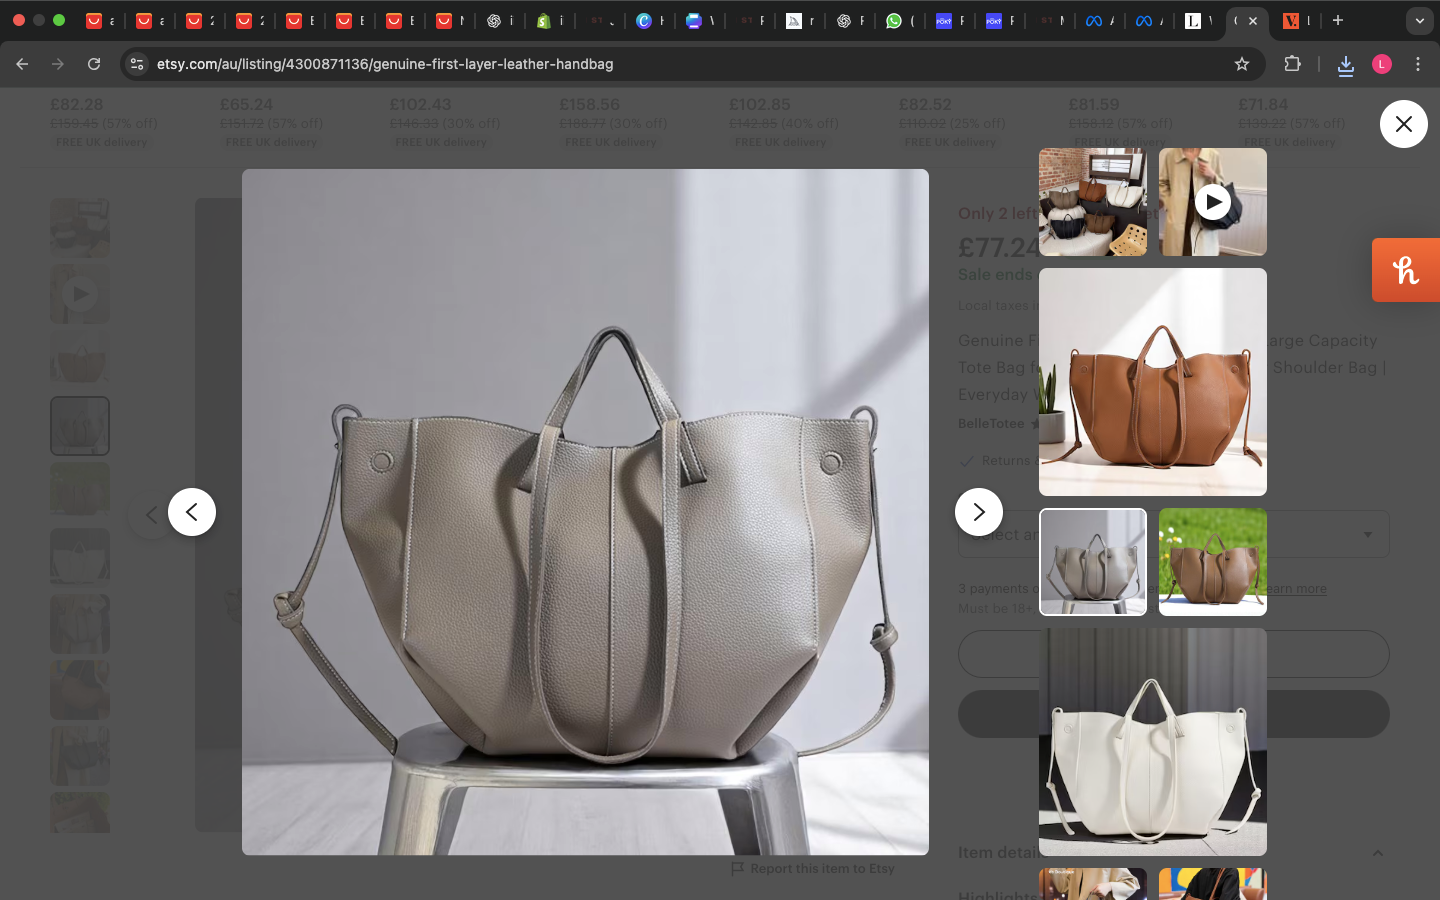Image resolution: width=1440 pixels, height=900 pixels.
Task: Go back in browser history
Action: click(x=22, y=64)
